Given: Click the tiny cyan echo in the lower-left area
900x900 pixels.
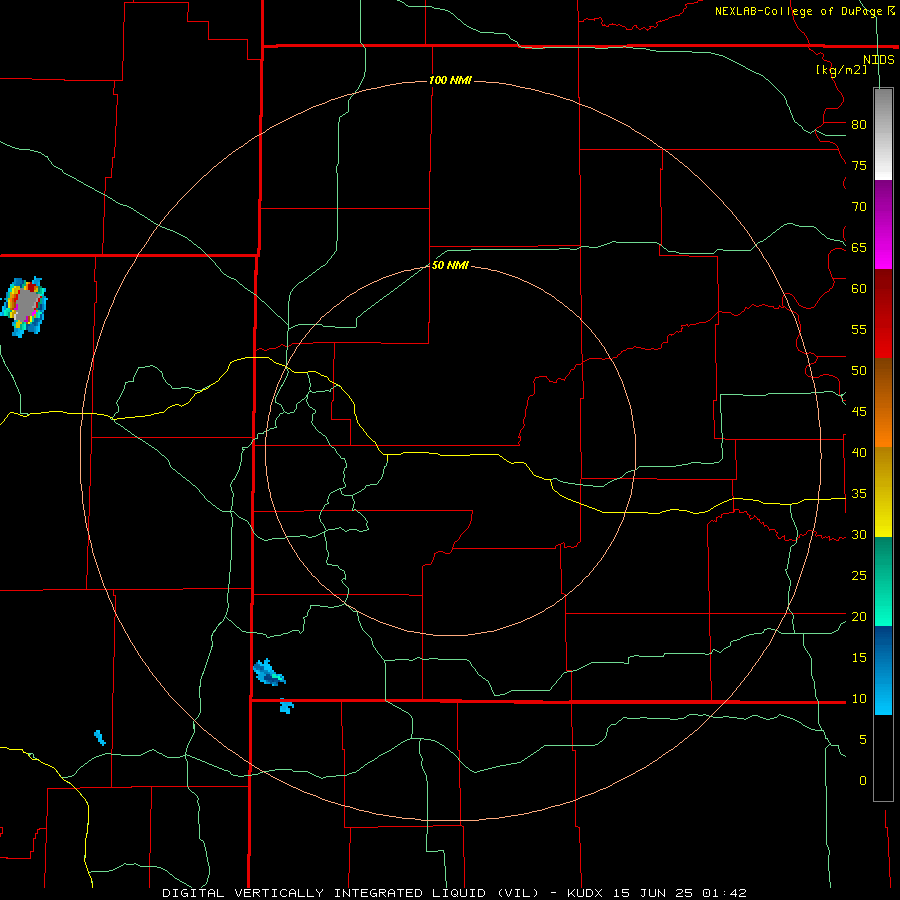Looking at the screenshot, I should [x=100, y=738].
